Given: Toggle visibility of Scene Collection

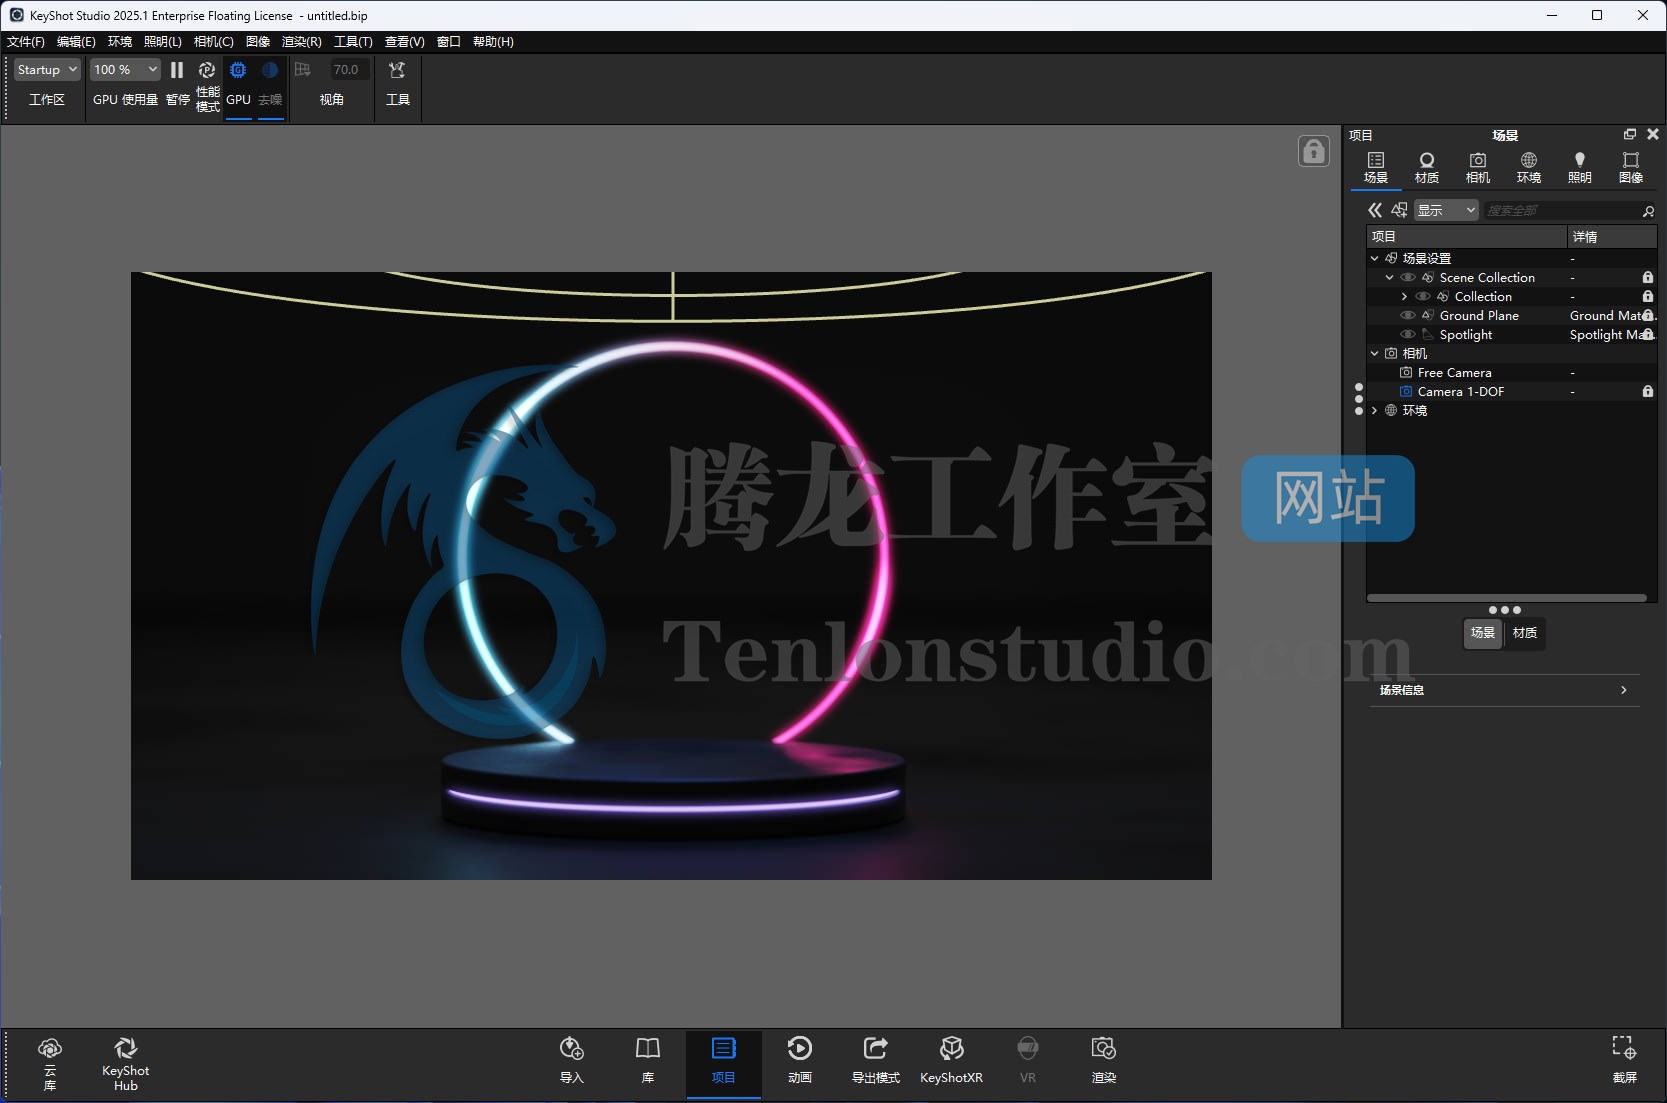Looking at the screenshot, I should tap(1407, 277).
